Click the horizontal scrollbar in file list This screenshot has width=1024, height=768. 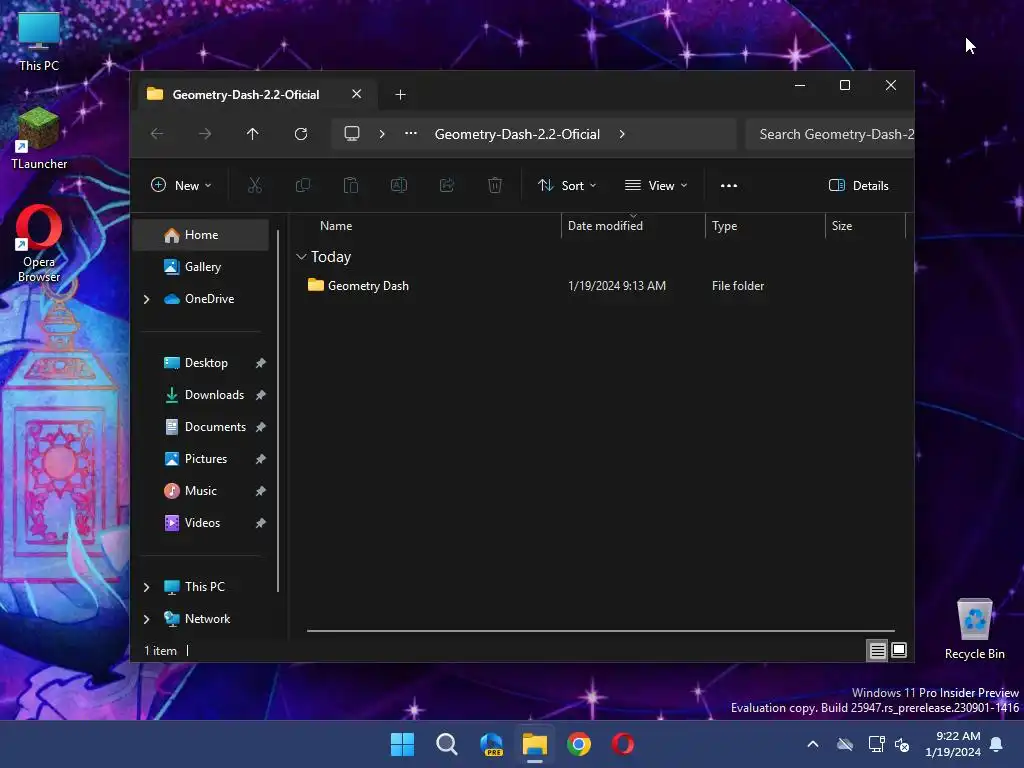600,631
